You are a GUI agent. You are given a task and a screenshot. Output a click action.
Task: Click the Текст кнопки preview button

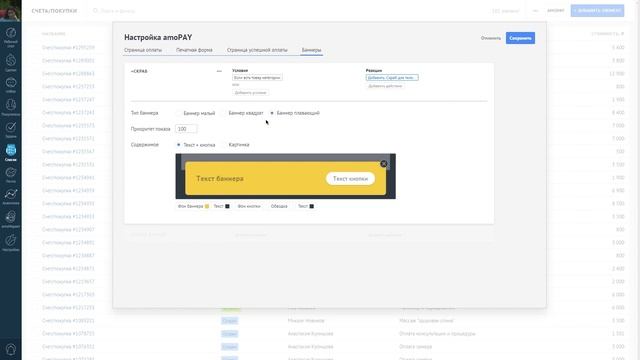[350, 178]
